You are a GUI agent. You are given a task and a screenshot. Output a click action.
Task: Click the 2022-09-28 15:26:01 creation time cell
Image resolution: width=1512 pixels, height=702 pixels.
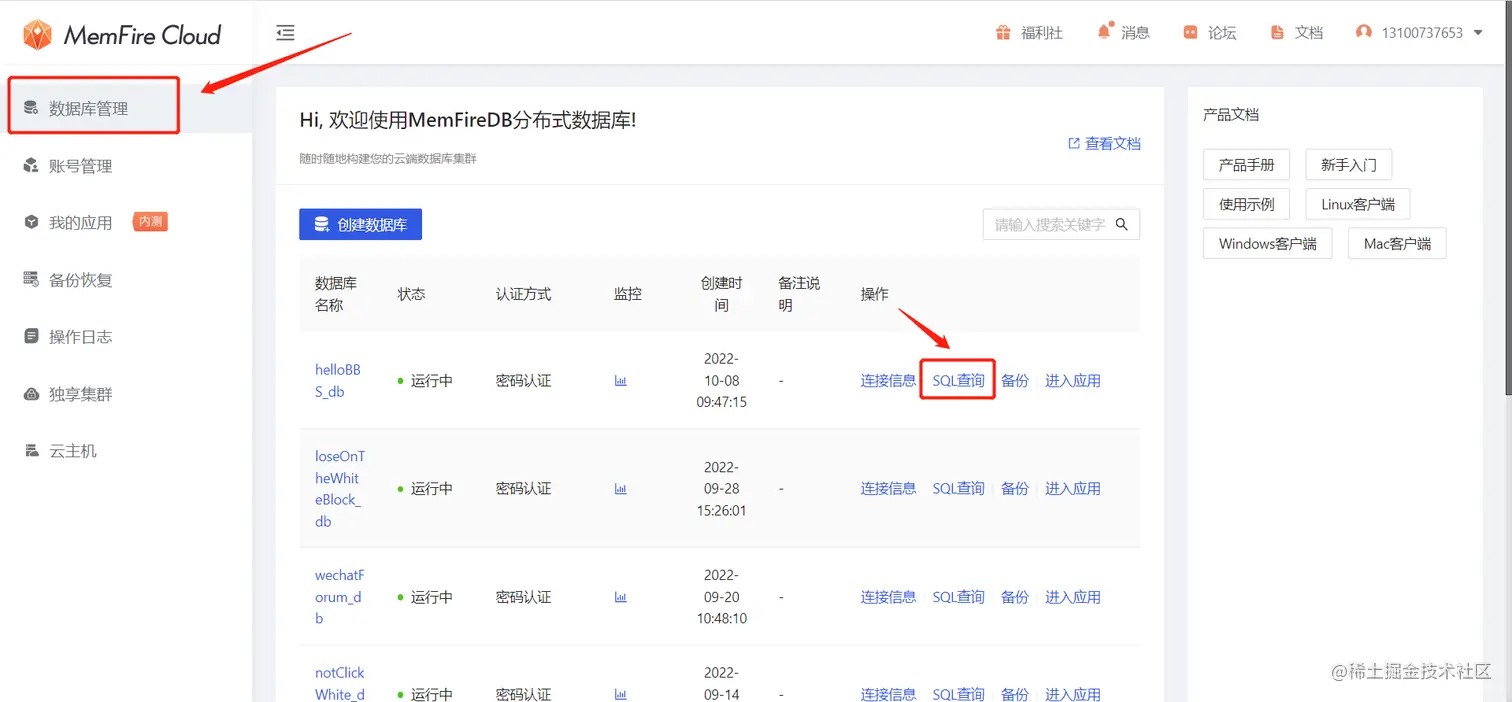tap(721, 489)
